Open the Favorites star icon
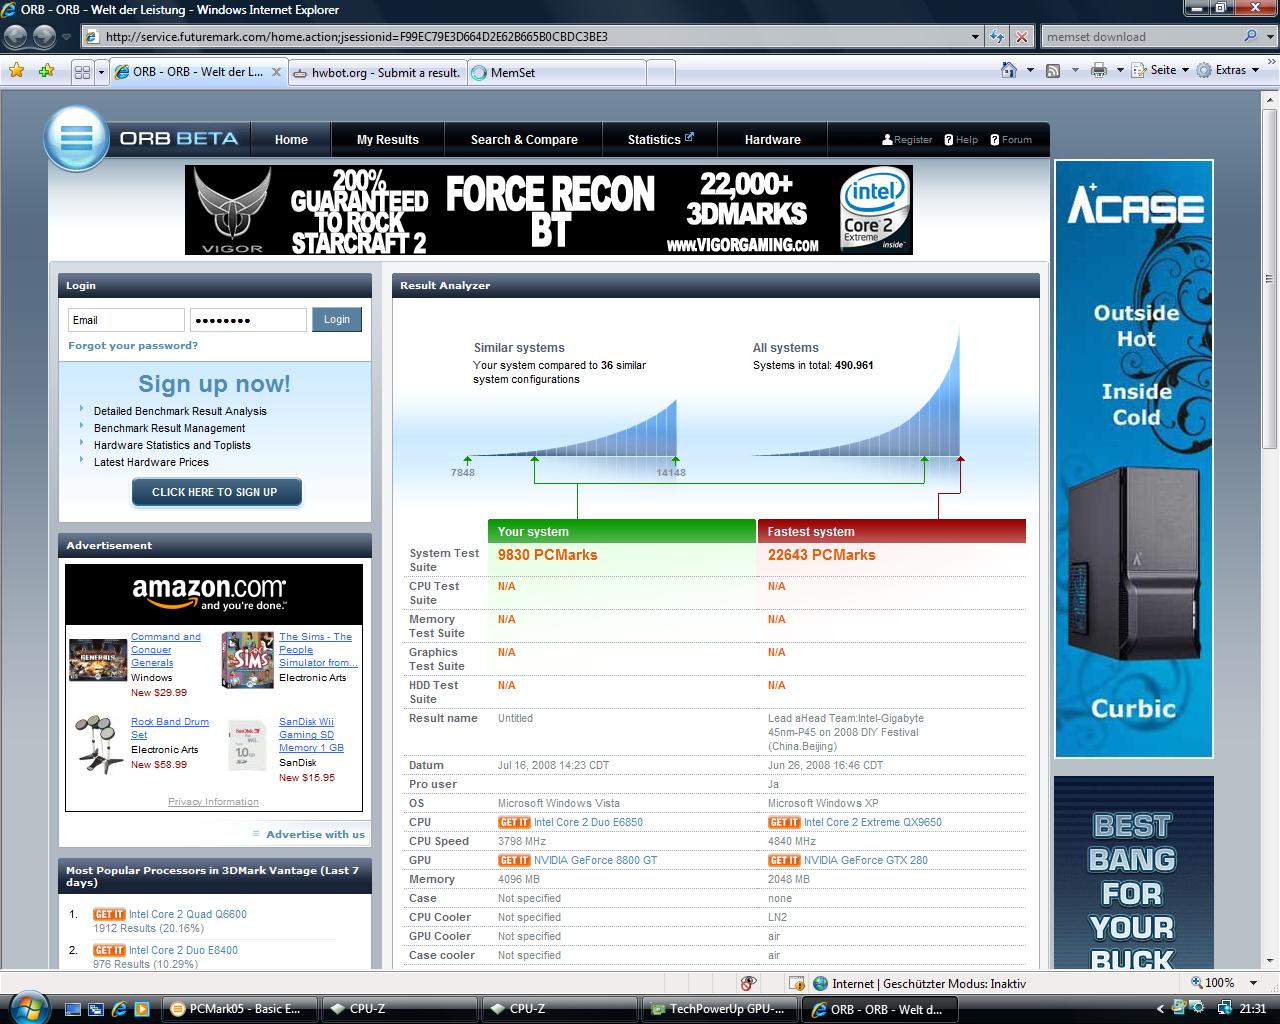This screenshot has width=1280, height=1024. (16, 71)
